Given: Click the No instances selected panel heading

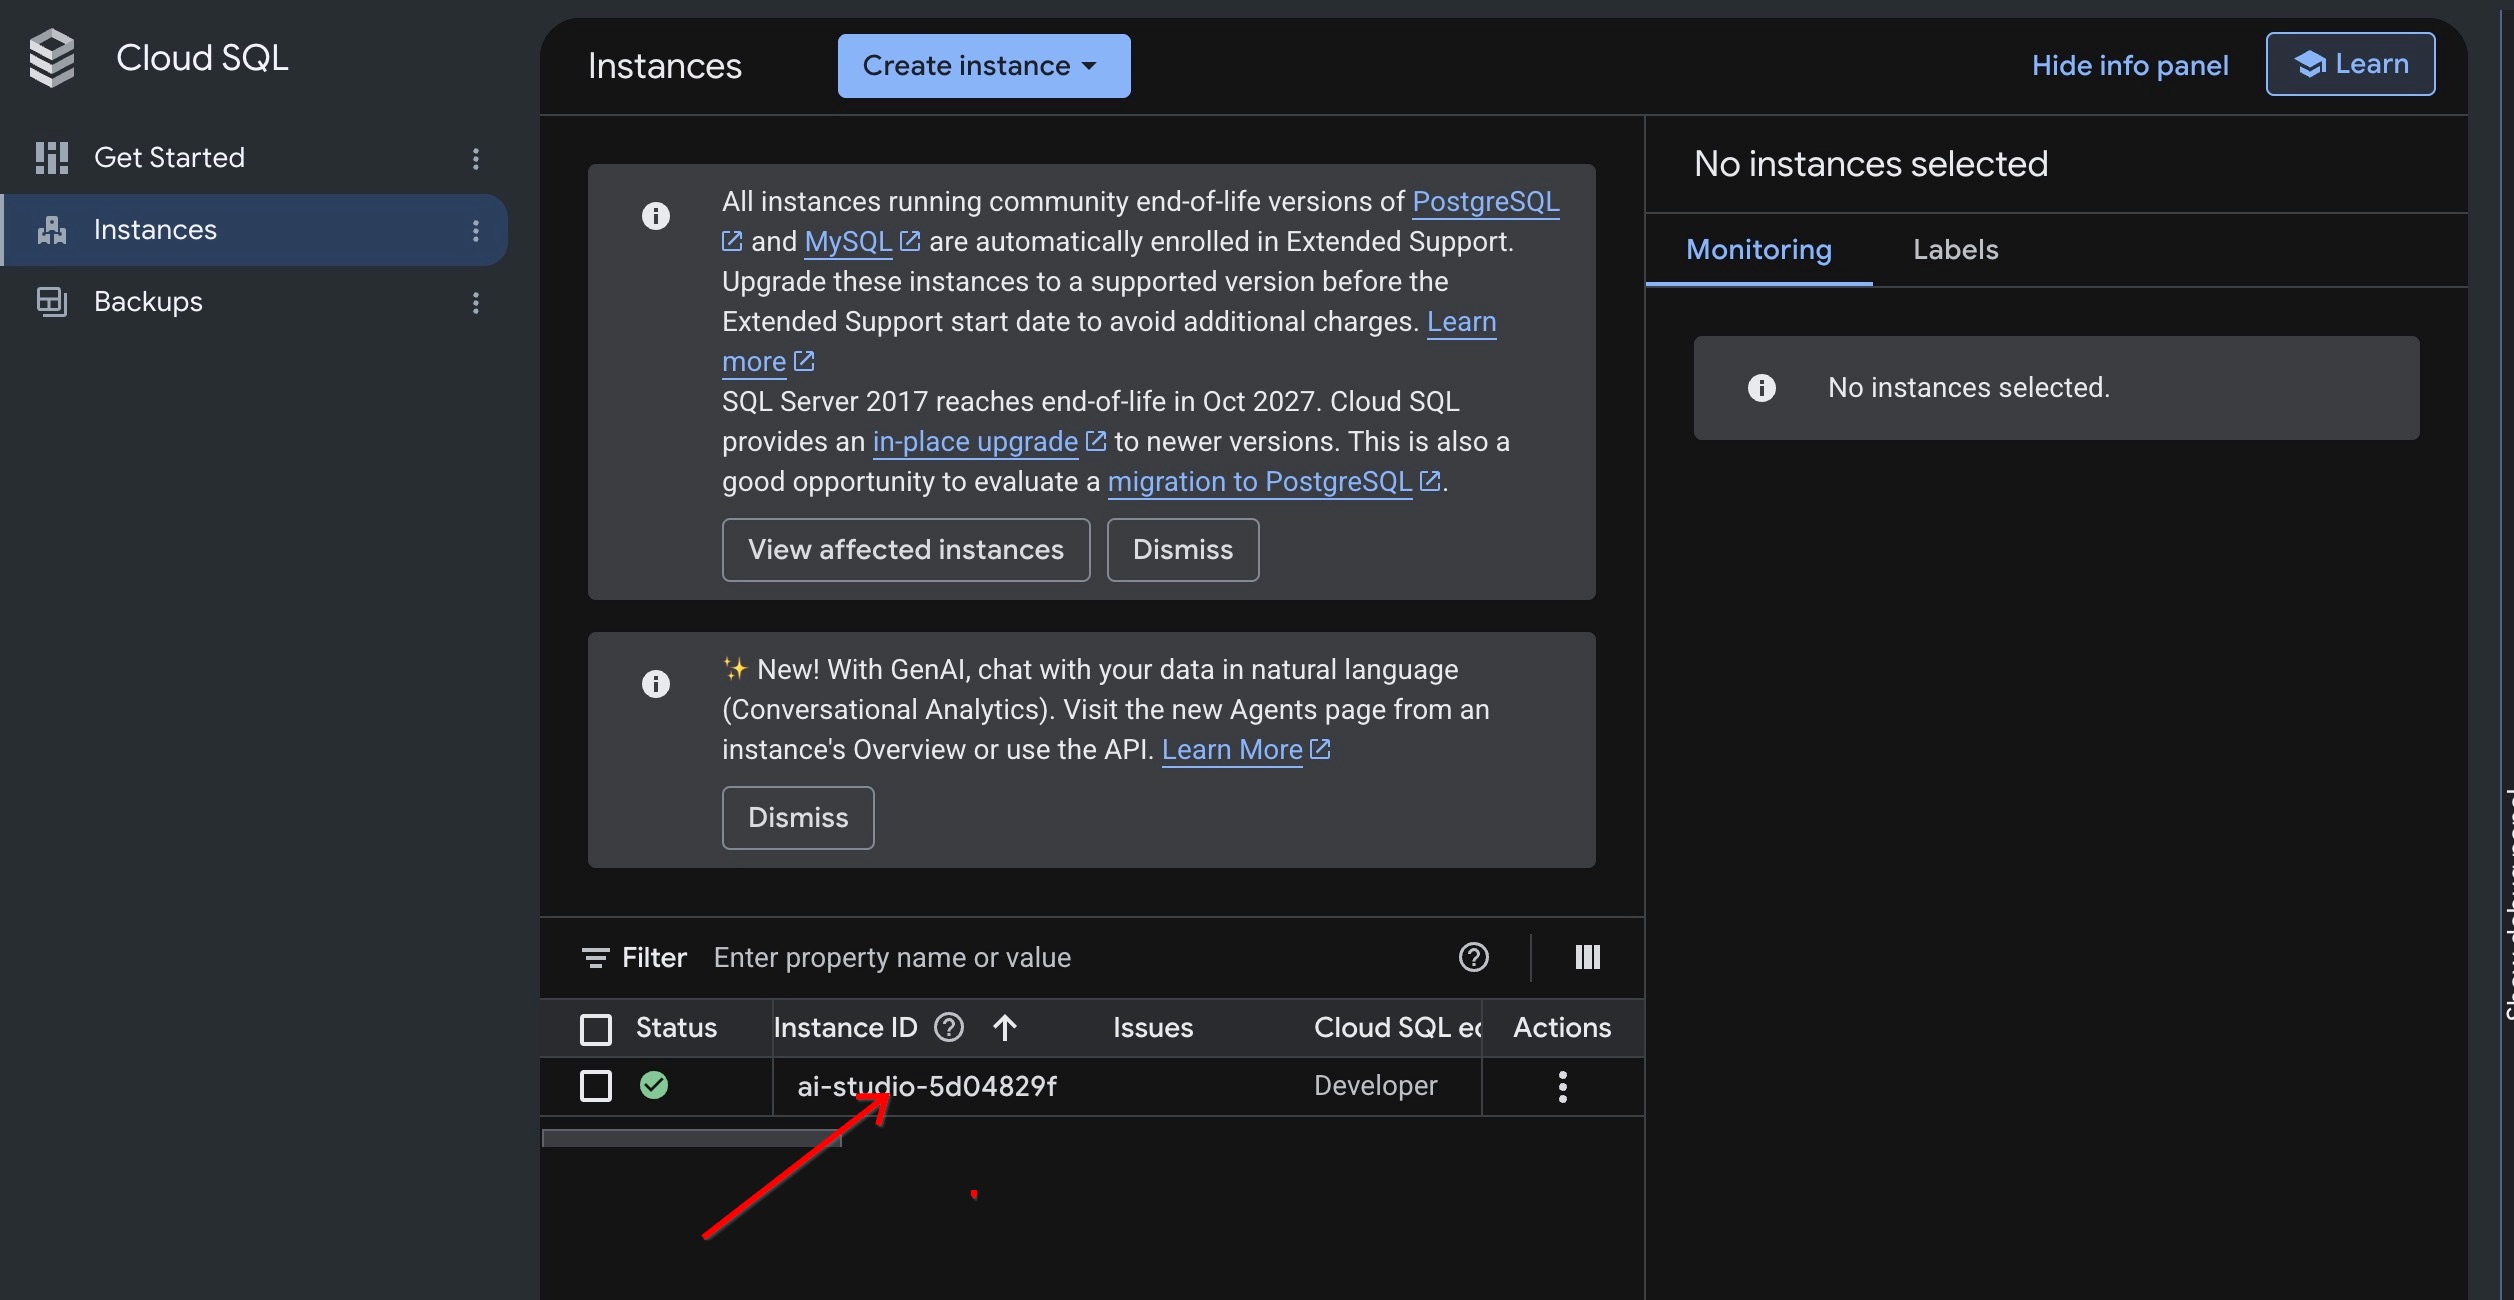Looking at the screenshot, I should (1871, 163).
